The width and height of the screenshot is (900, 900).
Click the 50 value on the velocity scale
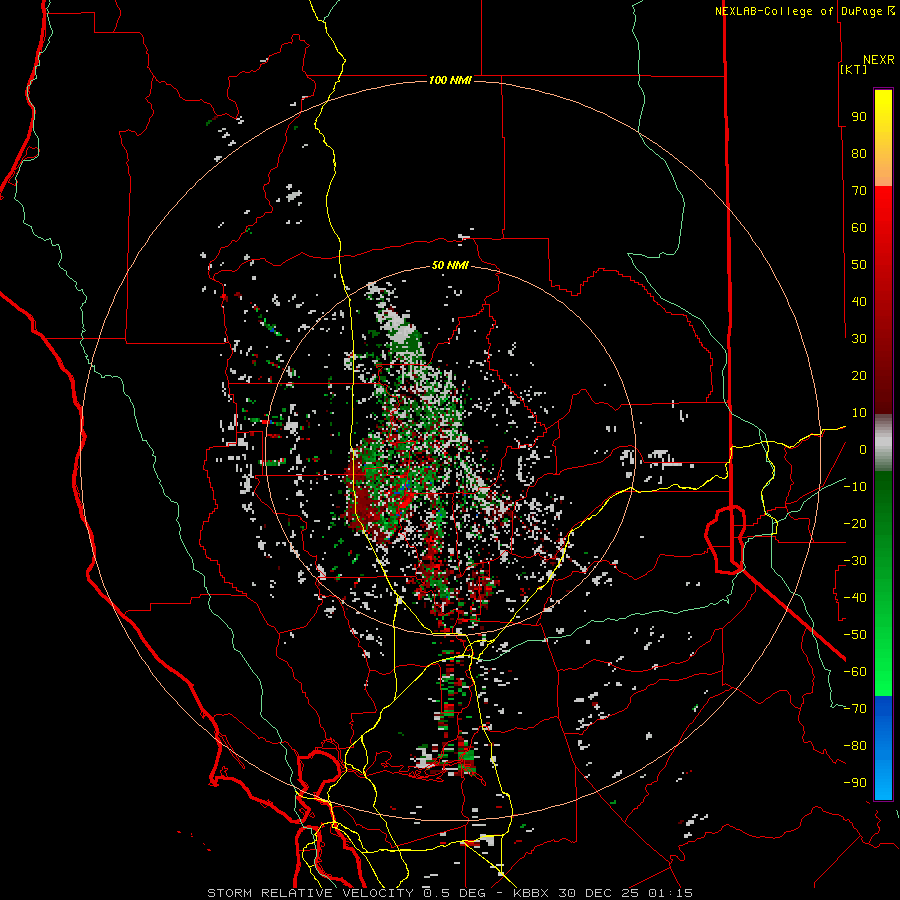859,265
